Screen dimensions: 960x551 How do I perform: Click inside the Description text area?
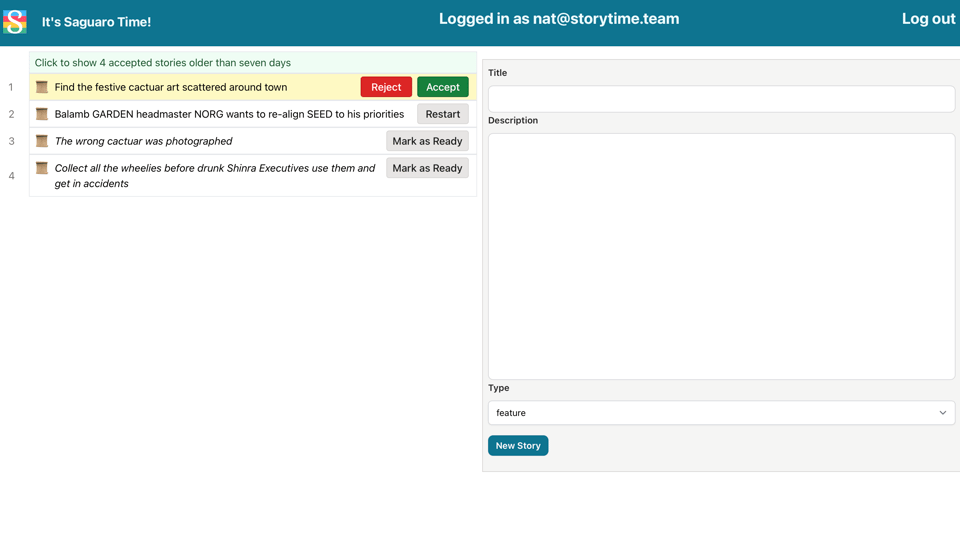(x=720, y=256)
